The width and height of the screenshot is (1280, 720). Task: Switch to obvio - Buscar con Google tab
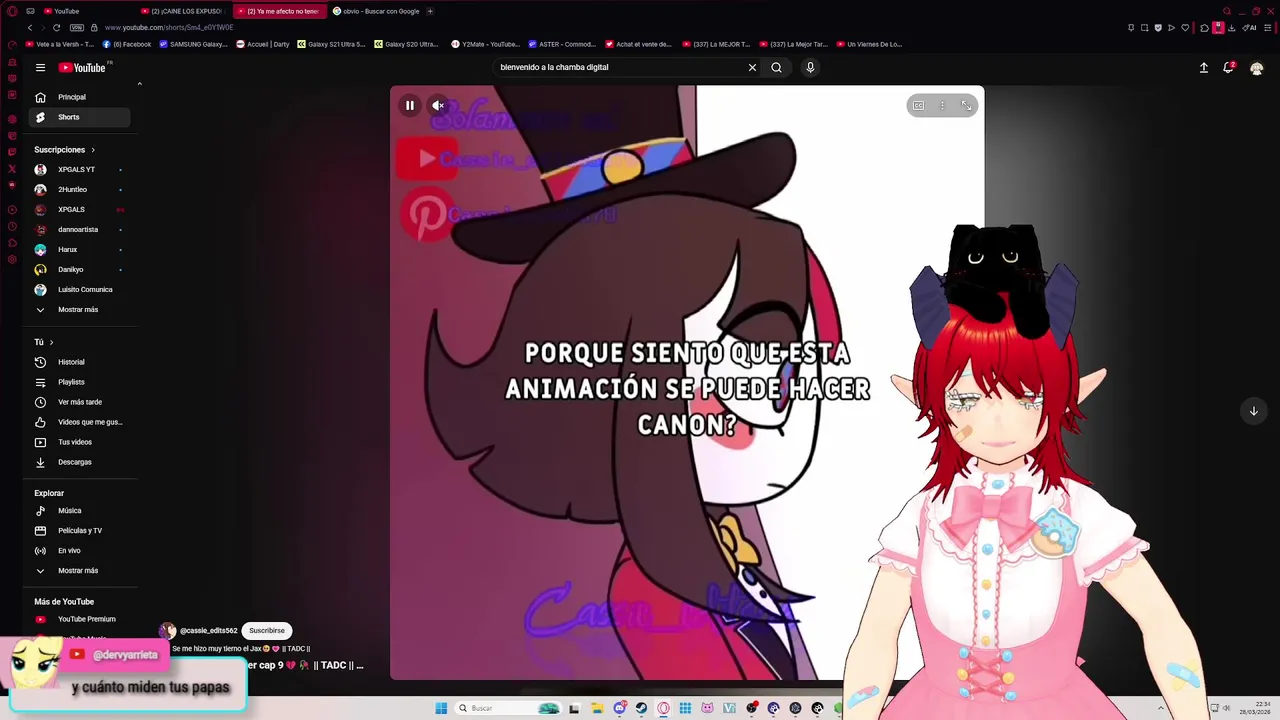(376, 11)
